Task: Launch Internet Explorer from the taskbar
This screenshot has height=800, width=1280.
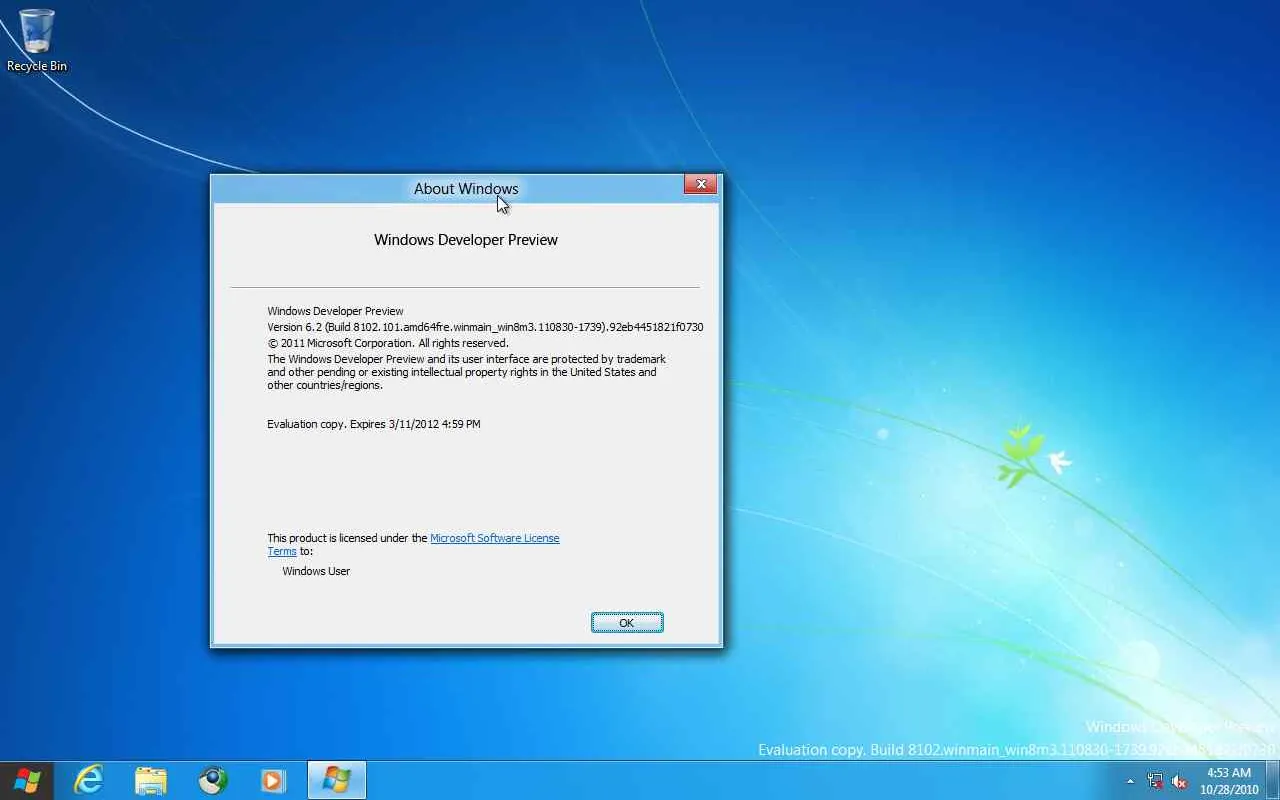Action: point(89,780)
